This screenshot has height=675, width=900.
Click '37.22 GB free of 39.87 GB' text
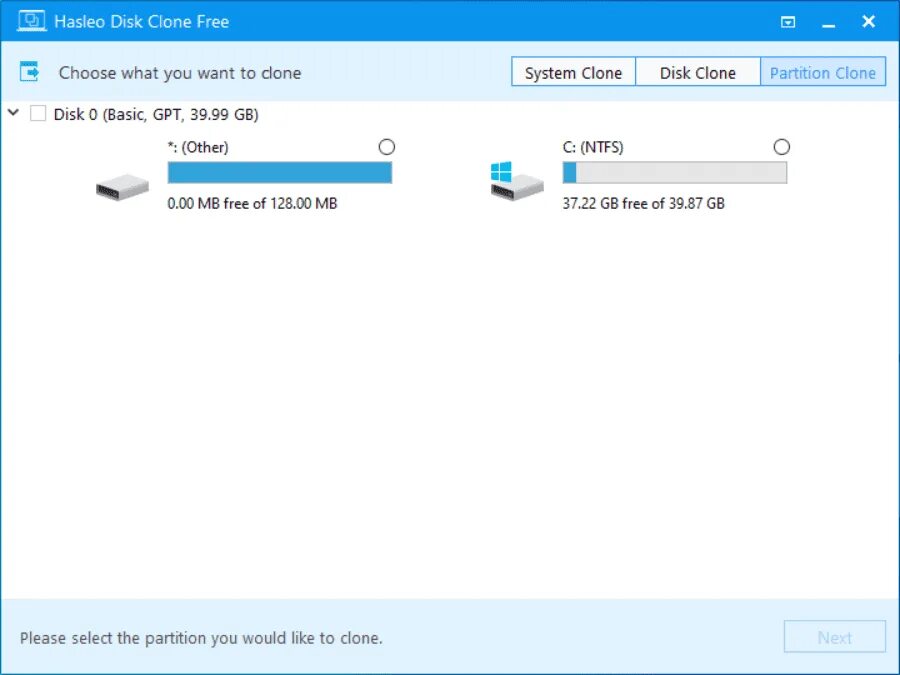(643, 203)
